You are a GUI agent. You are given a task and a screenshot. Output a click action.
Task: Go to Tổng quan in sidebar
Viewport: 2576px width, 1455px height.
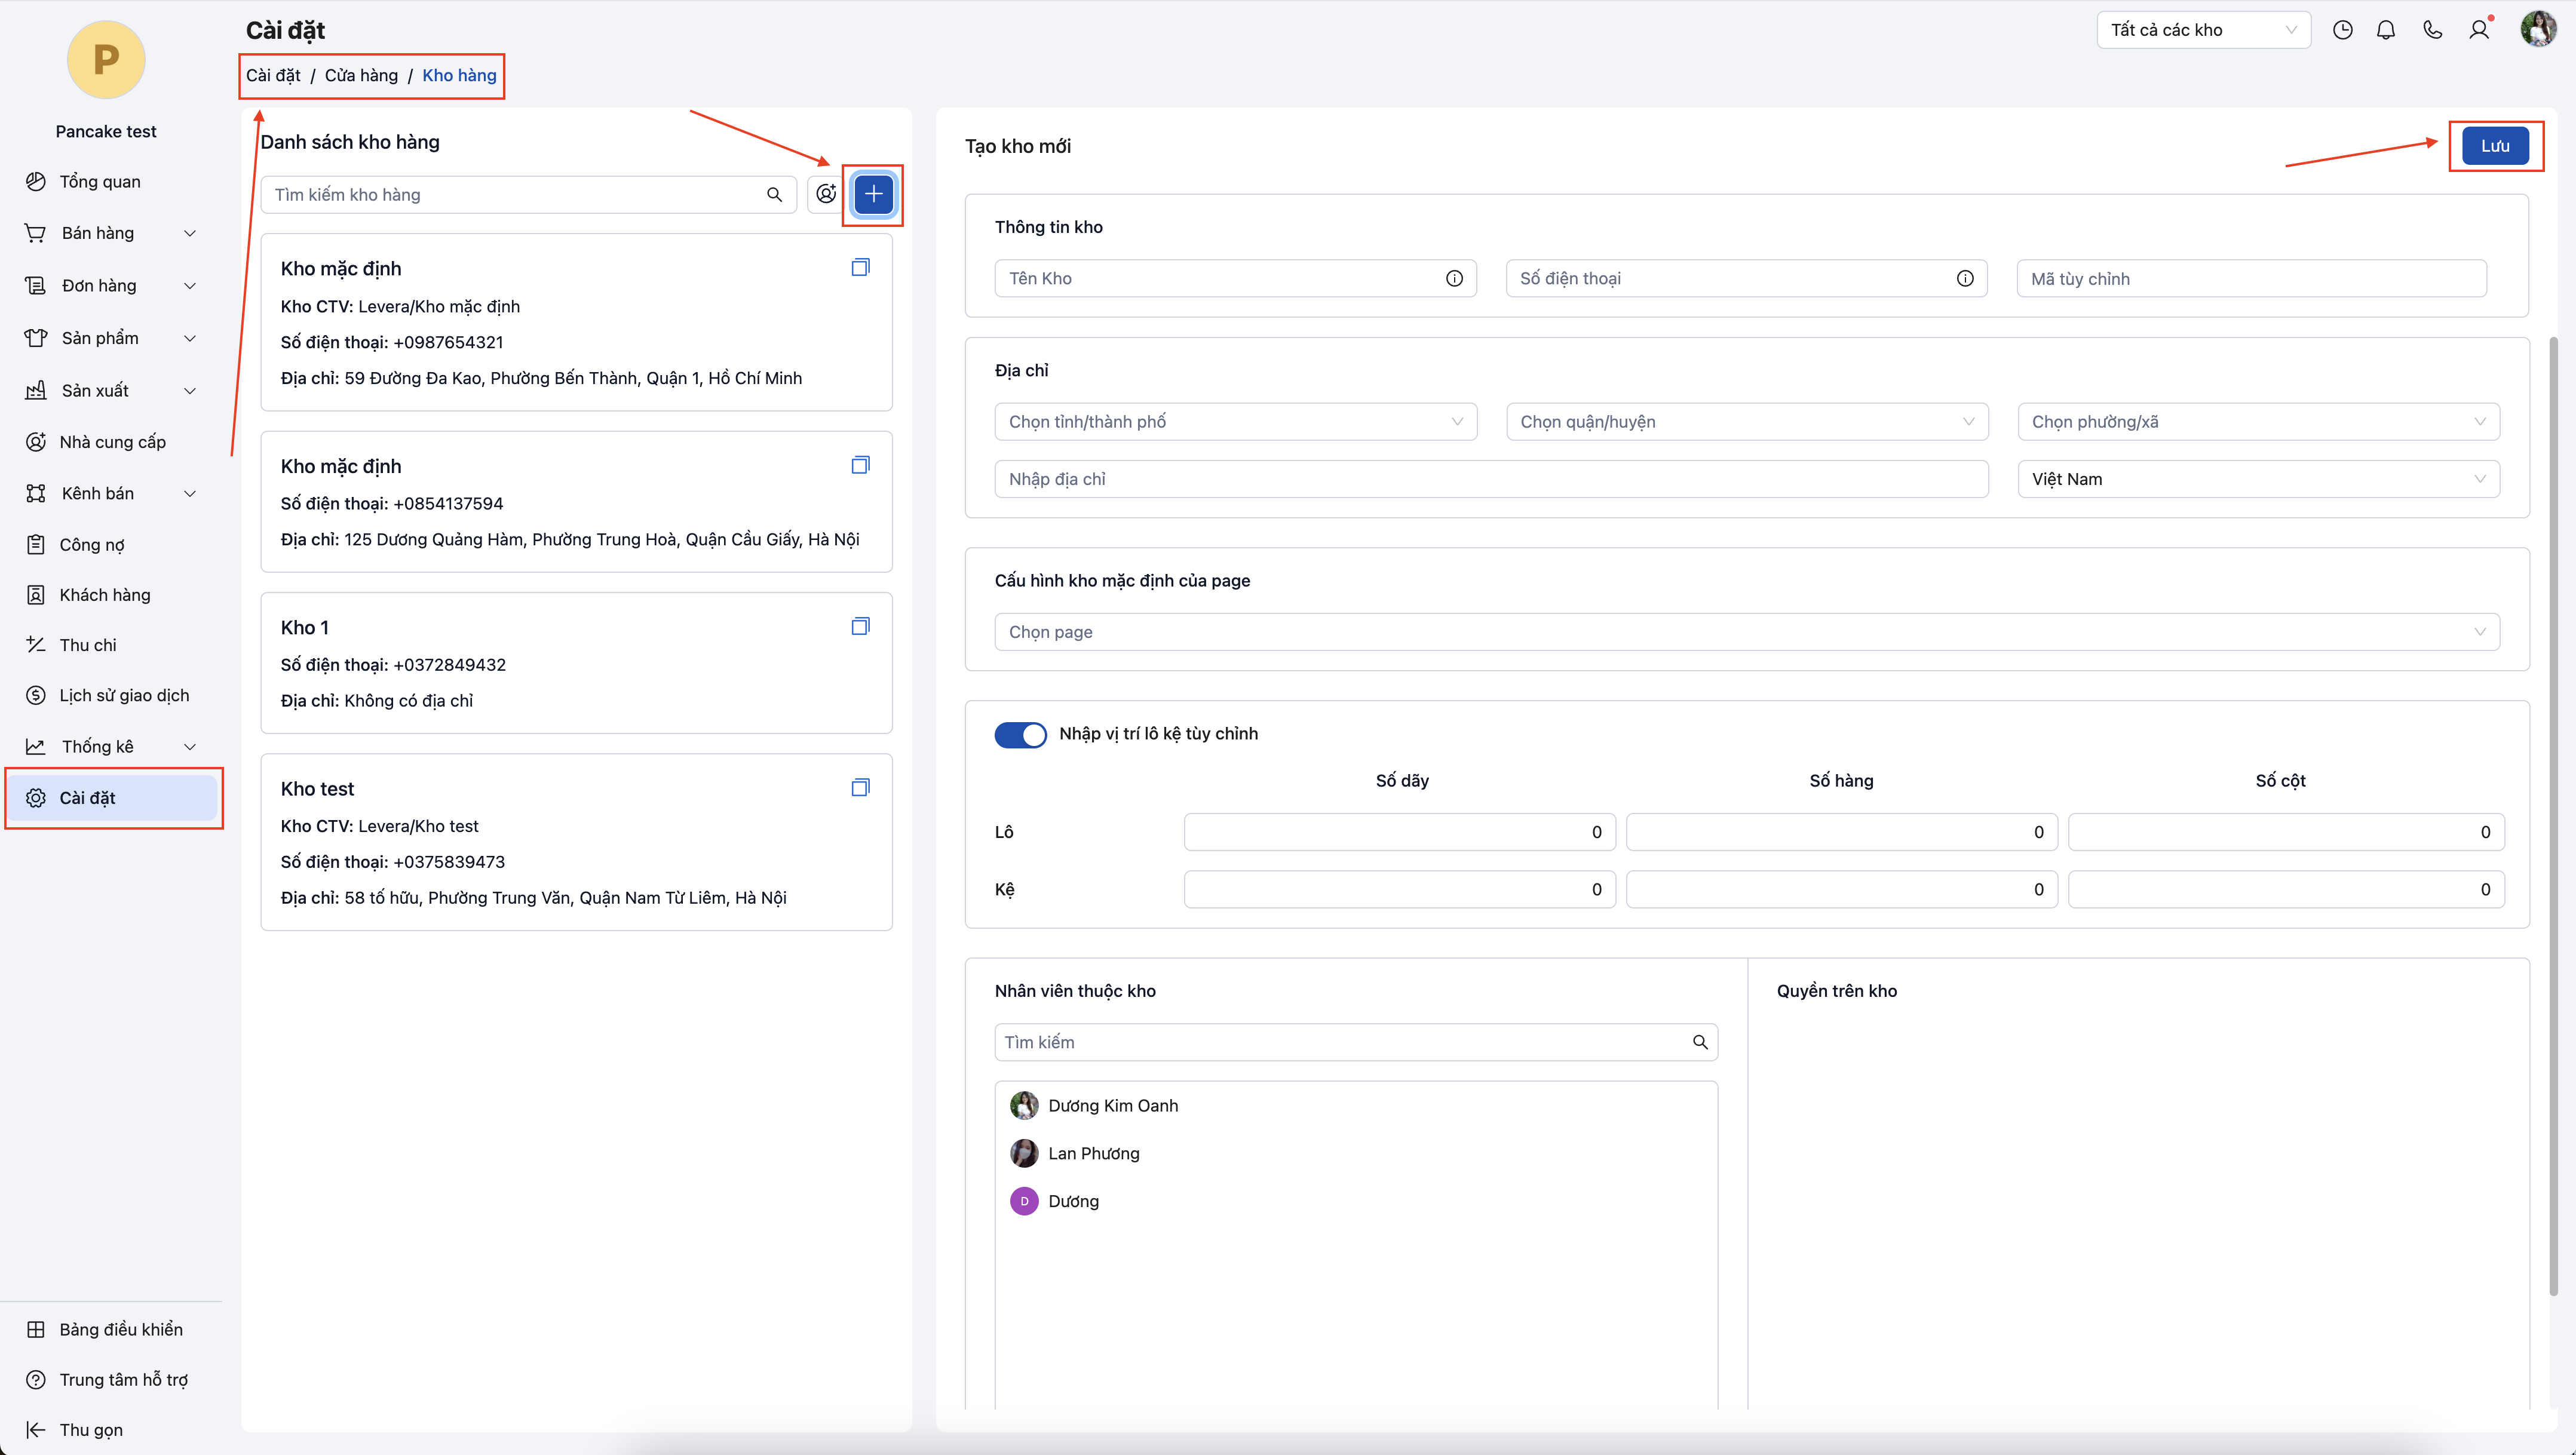coord(99,182)
